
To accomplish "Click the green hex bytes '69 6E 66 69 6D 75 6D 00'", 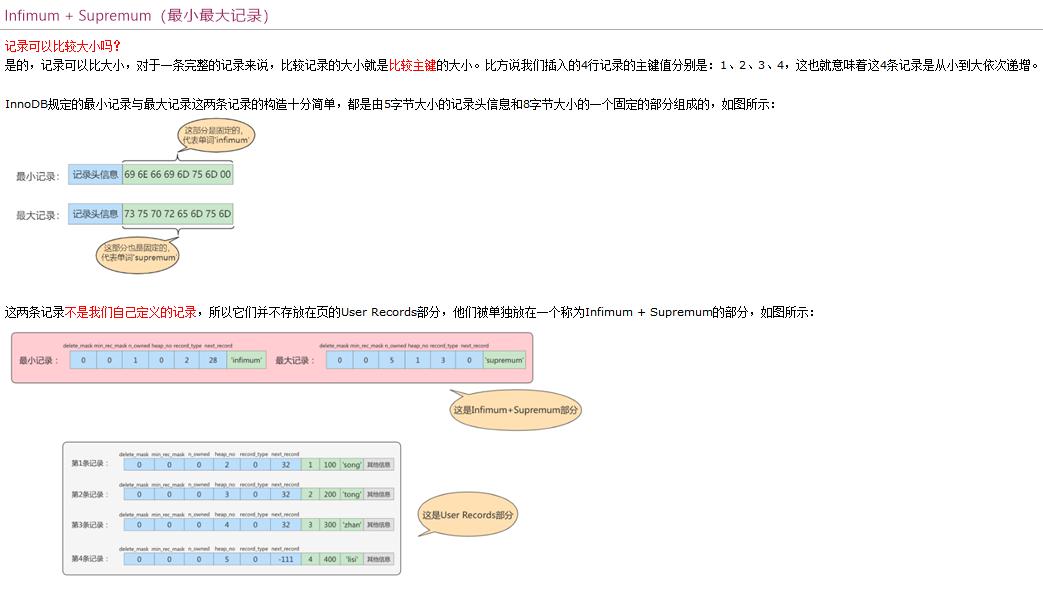I will point(178,175).
